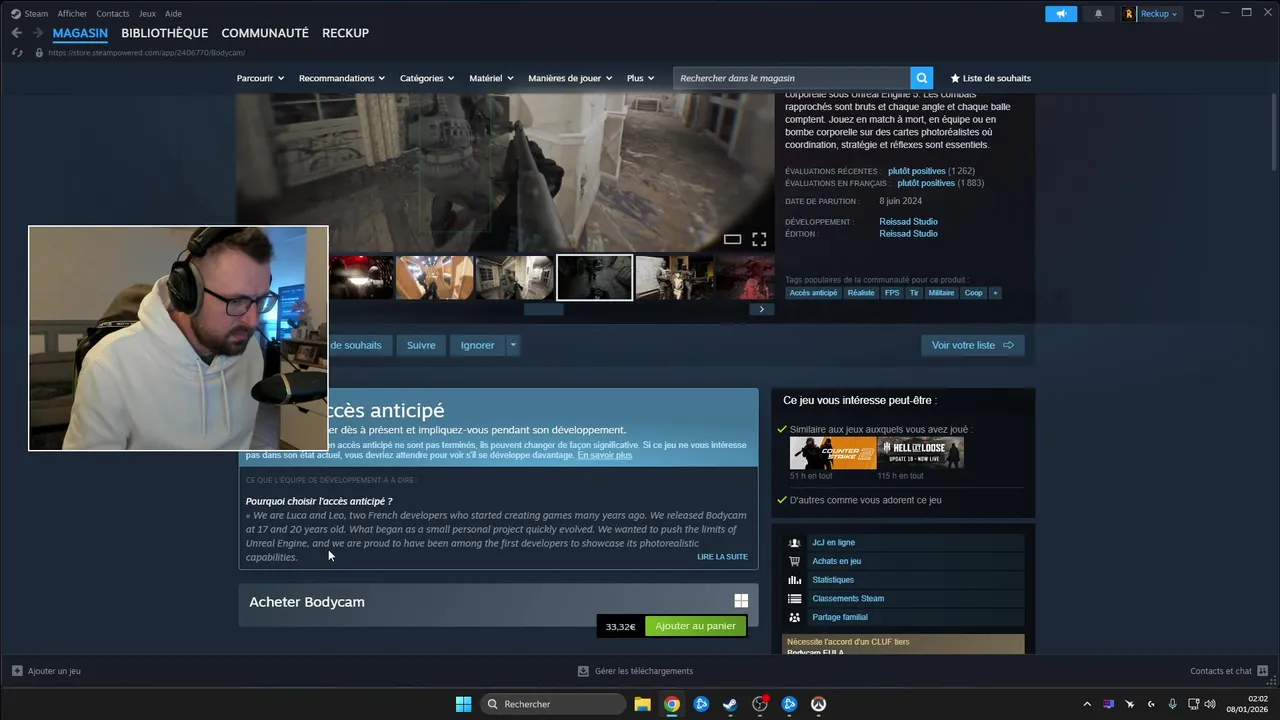Expand the Catégories menu
The height and width of the screenshot is (720, 1280).
(x=427, y=78)
